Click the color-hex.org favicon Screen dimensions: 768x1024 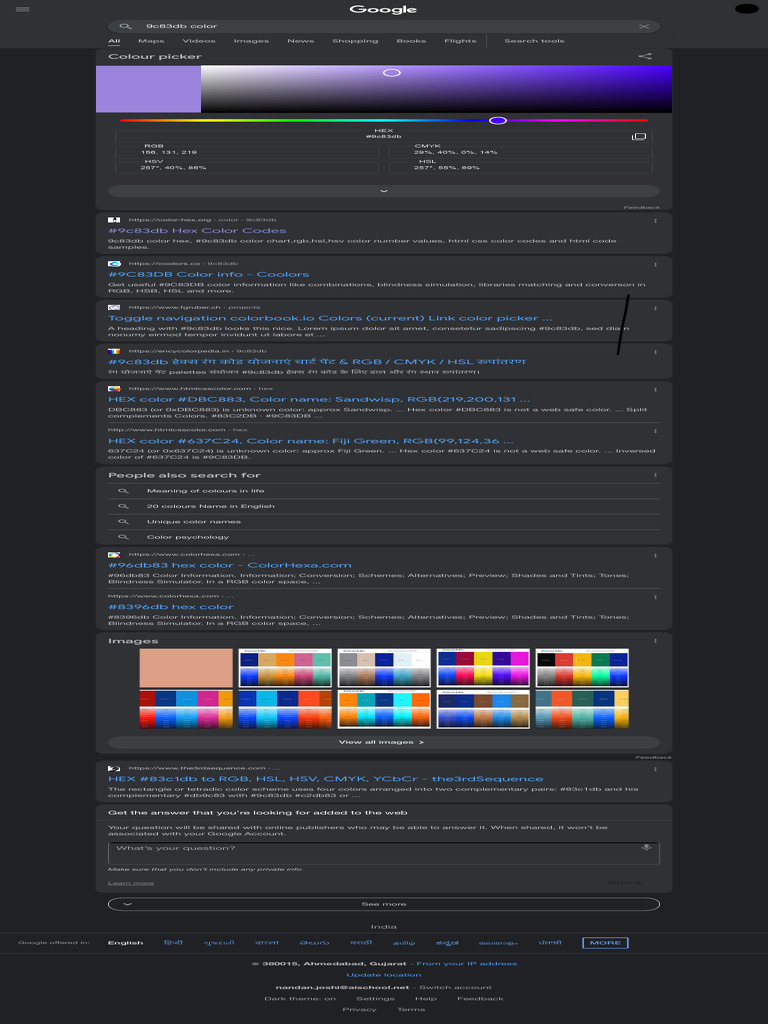tap(114, 220)
